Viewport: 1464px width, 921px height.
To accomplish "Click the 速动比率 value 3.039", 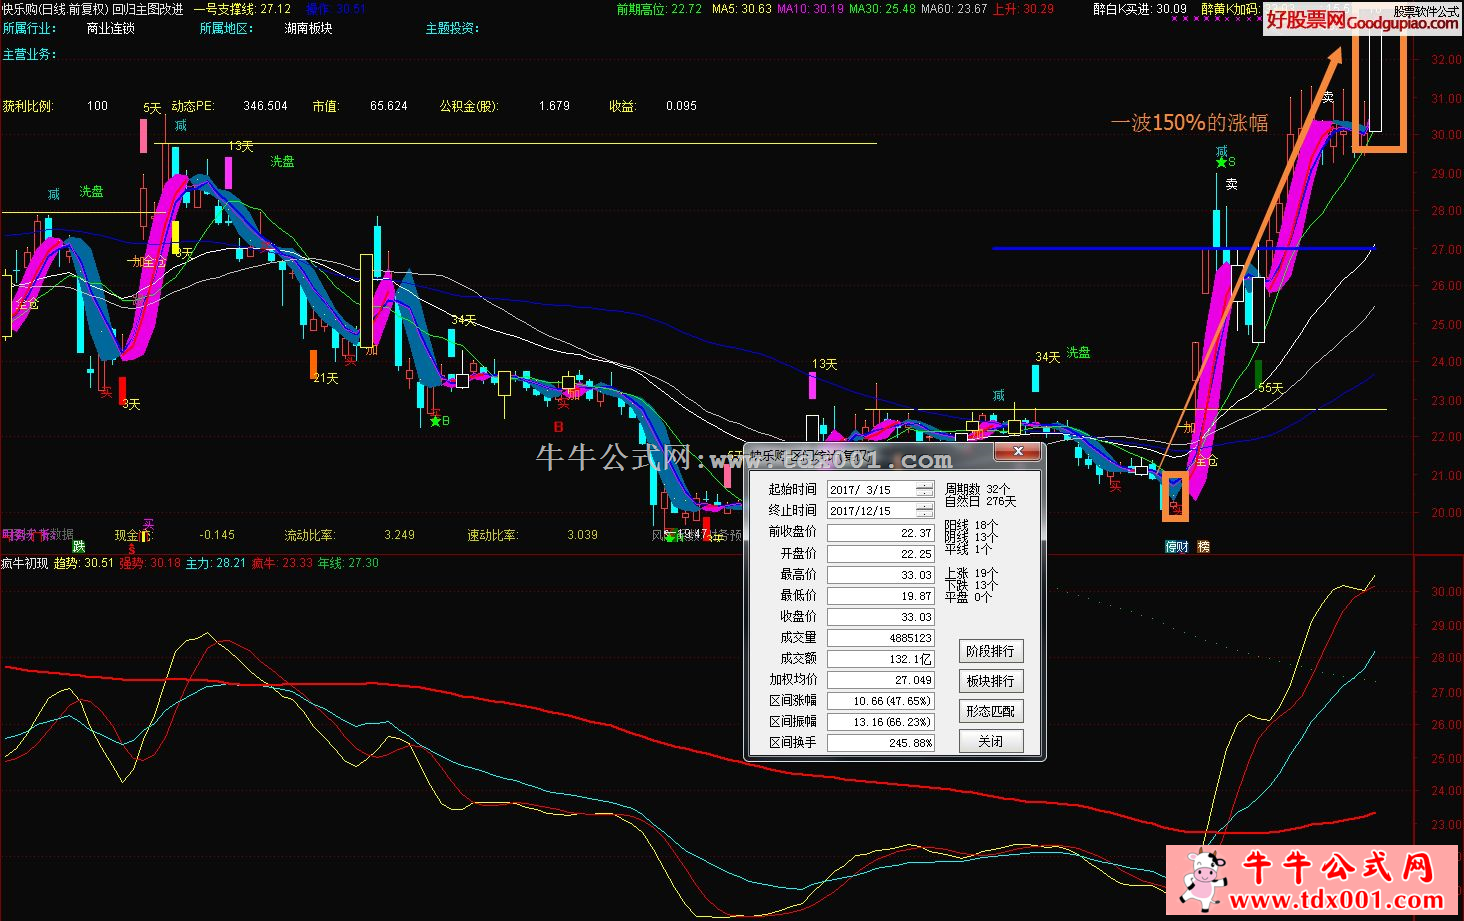I will pos(582,535).
